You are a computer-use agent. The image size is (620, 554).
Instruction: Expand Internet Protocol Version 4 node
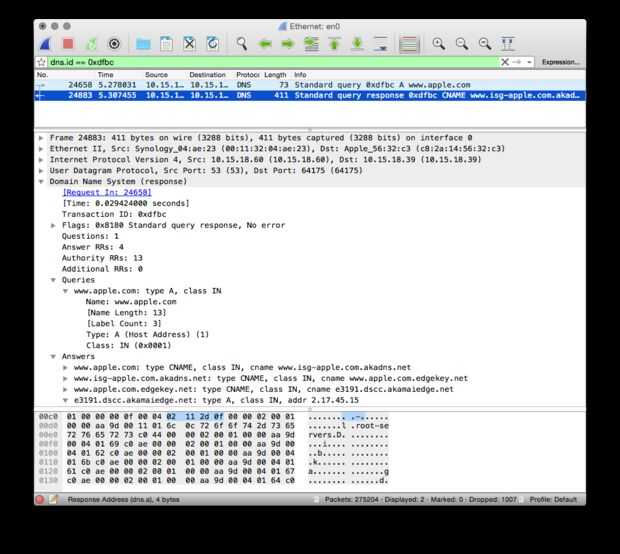coord(41,160)
